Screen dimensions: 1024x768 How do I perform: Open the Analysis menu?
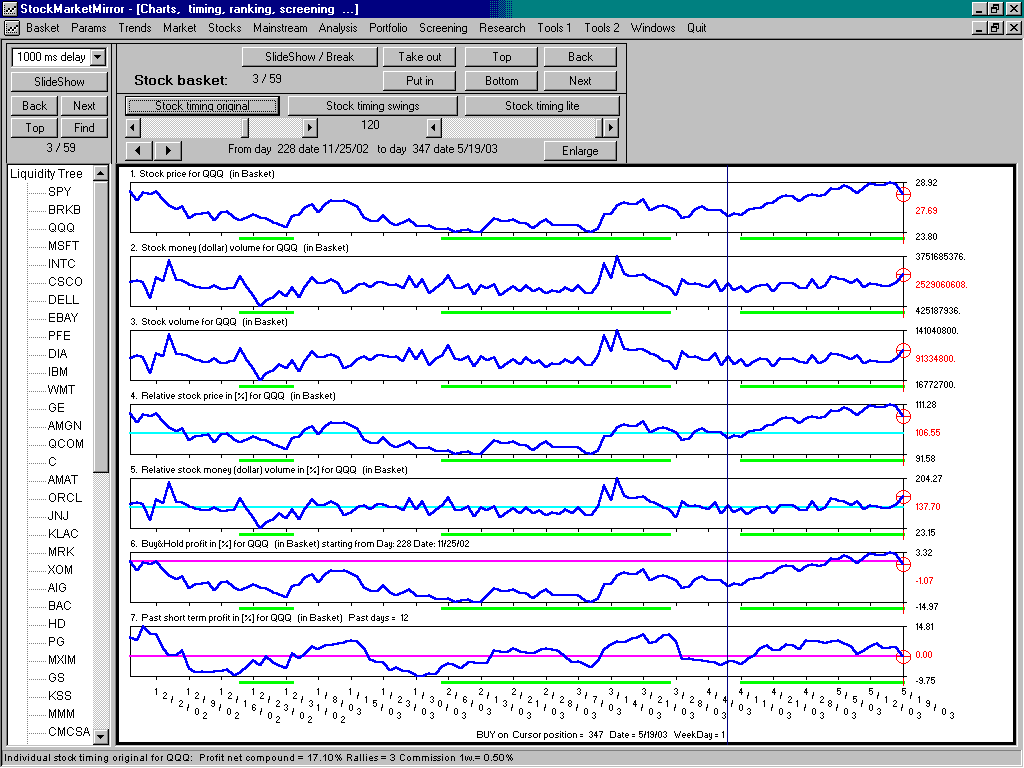pos(338,28)
